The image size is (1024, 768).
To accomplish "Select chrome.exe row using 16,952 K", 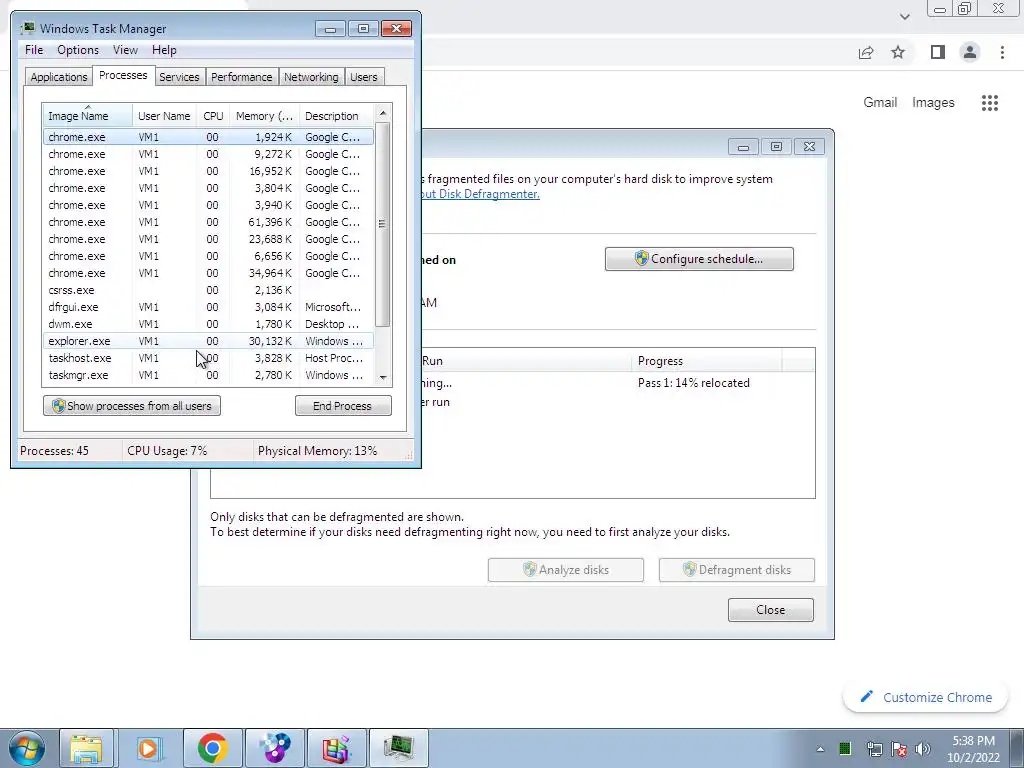I will coord(208,171).
